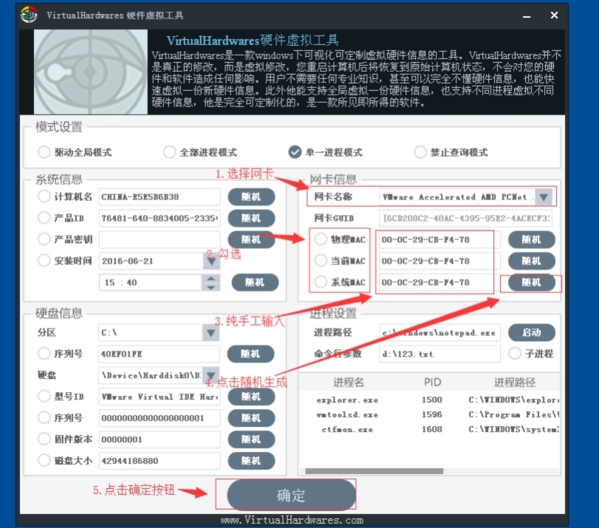Randomize the 固件版本 value
This screenshot has width=599, height=528.
click(251, 439)
